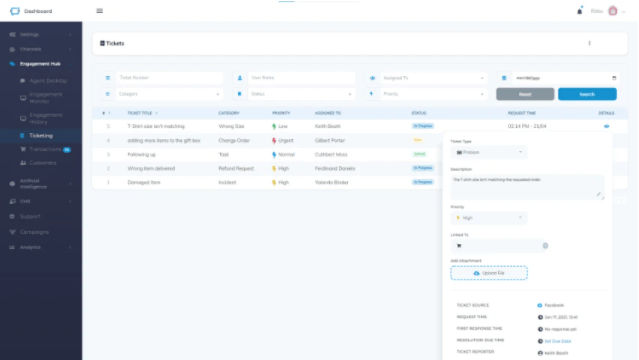
Task: Expand the Channels sidebar menu
Action: point(41,49)
